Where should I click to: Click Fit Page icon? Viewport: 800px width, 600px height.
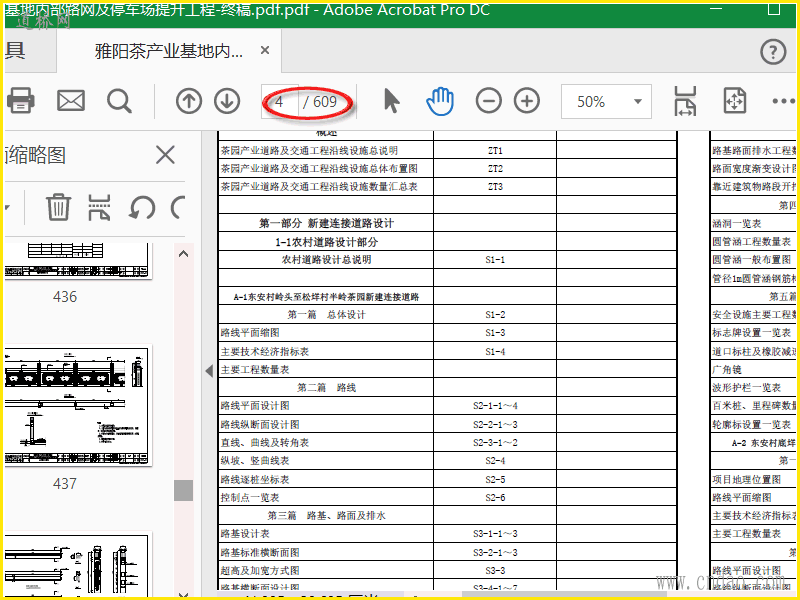click(x=735, y=101)
